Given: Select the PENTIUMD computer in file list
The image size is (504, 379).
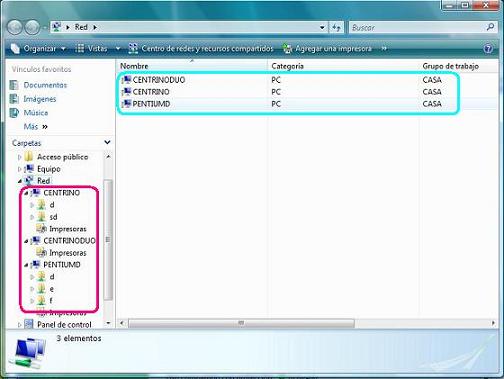Looking at the screenshot, I should pyautogui.click(x=151, y=104).
